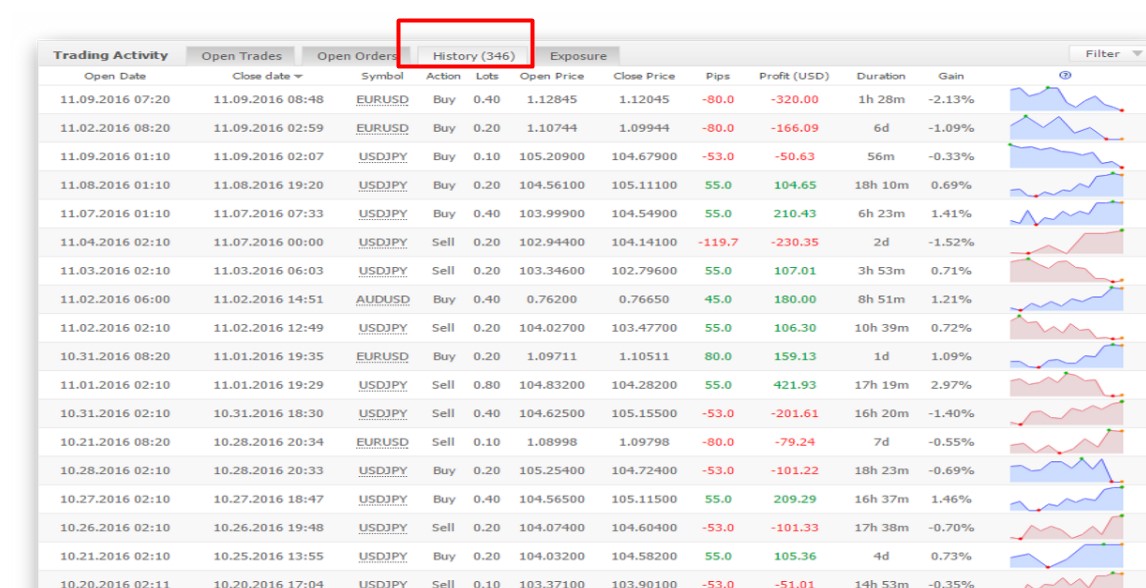Select the -166.09 profit value
The image size is (1146, 588).
(794, 128)
